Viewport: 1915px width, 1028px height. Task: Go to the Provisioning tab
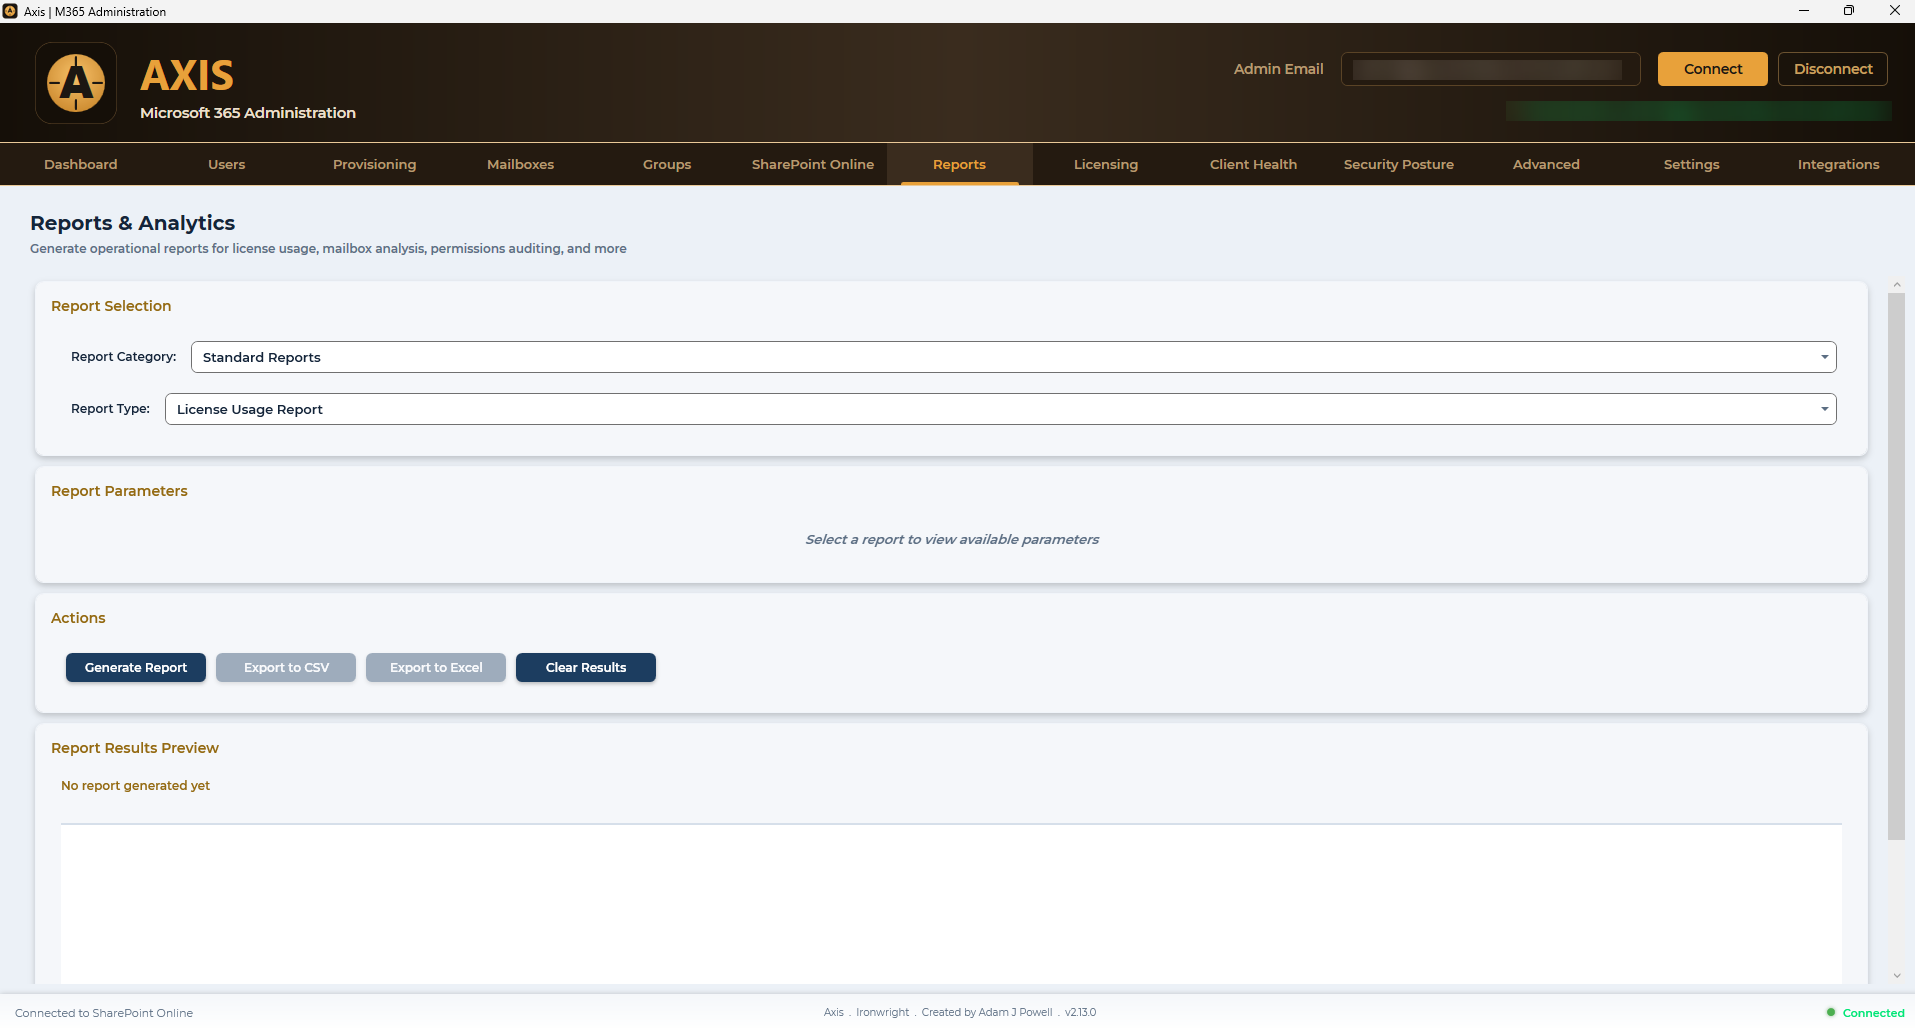tap(374, 164)
